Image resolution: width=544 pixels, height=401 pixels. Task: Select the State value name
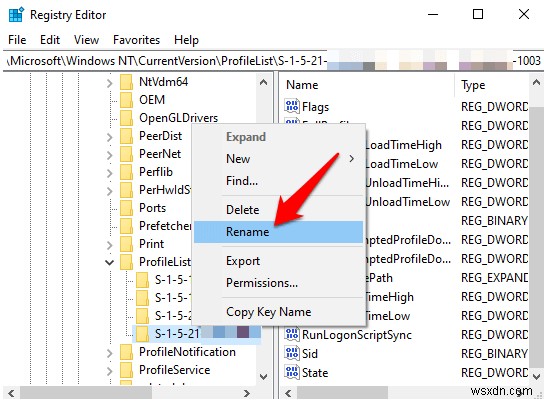point(315,373)
